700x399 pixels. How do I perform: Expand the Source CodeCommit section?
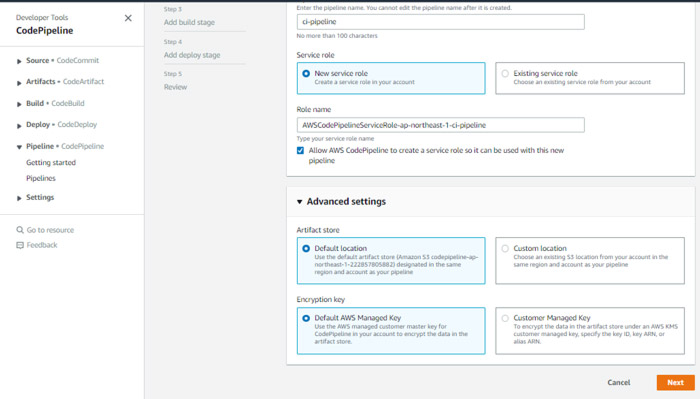19,61
